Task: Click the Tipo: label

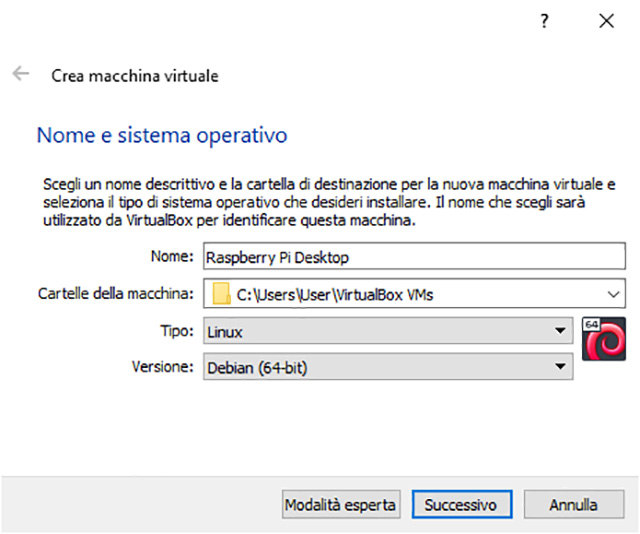Action: pyautogui.click(x=178, y=331)
